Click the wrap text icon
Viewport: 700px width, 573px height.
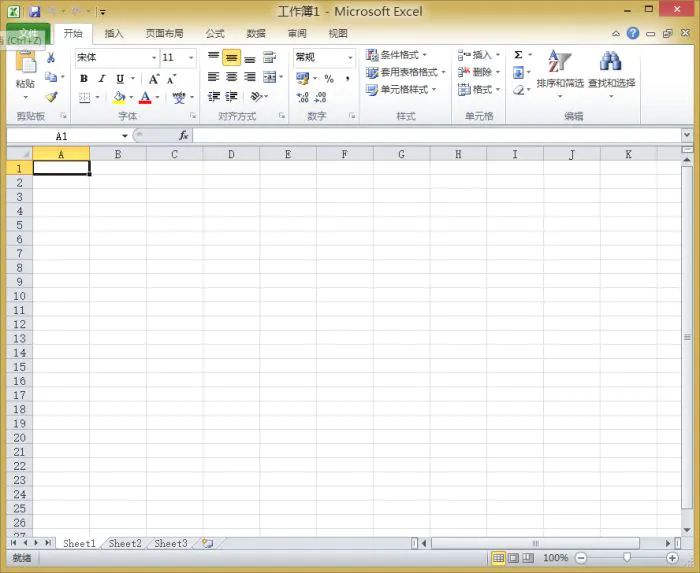pyautogui.click(x=269, y=57)
